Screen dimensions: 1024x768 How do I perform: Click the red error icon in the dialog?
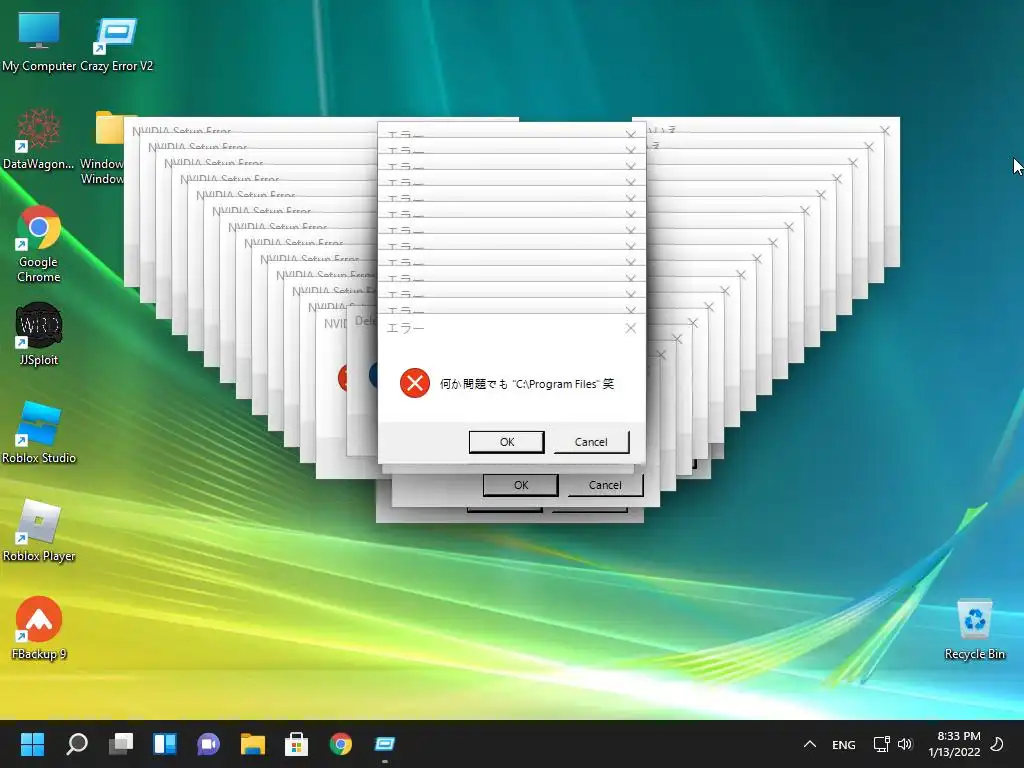click(x=415, y=383)
